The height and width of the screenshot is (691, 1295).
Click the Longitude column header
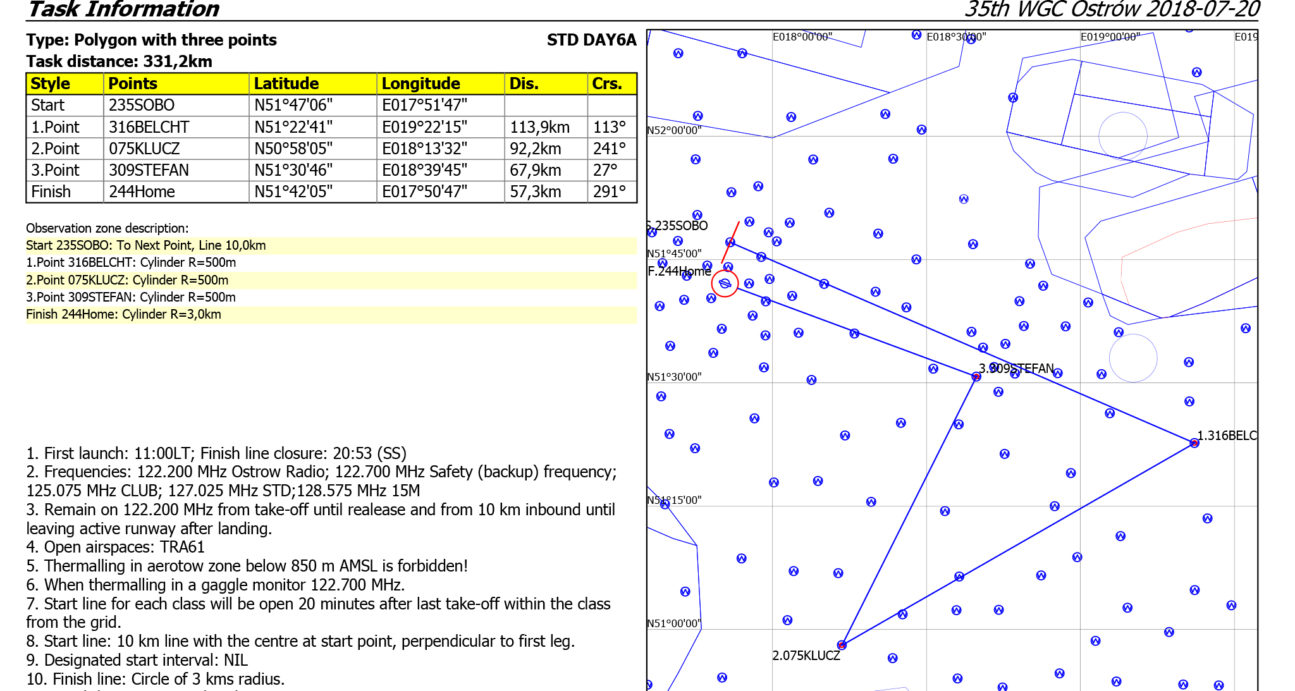pyautogui.click(x=420, y=84)
